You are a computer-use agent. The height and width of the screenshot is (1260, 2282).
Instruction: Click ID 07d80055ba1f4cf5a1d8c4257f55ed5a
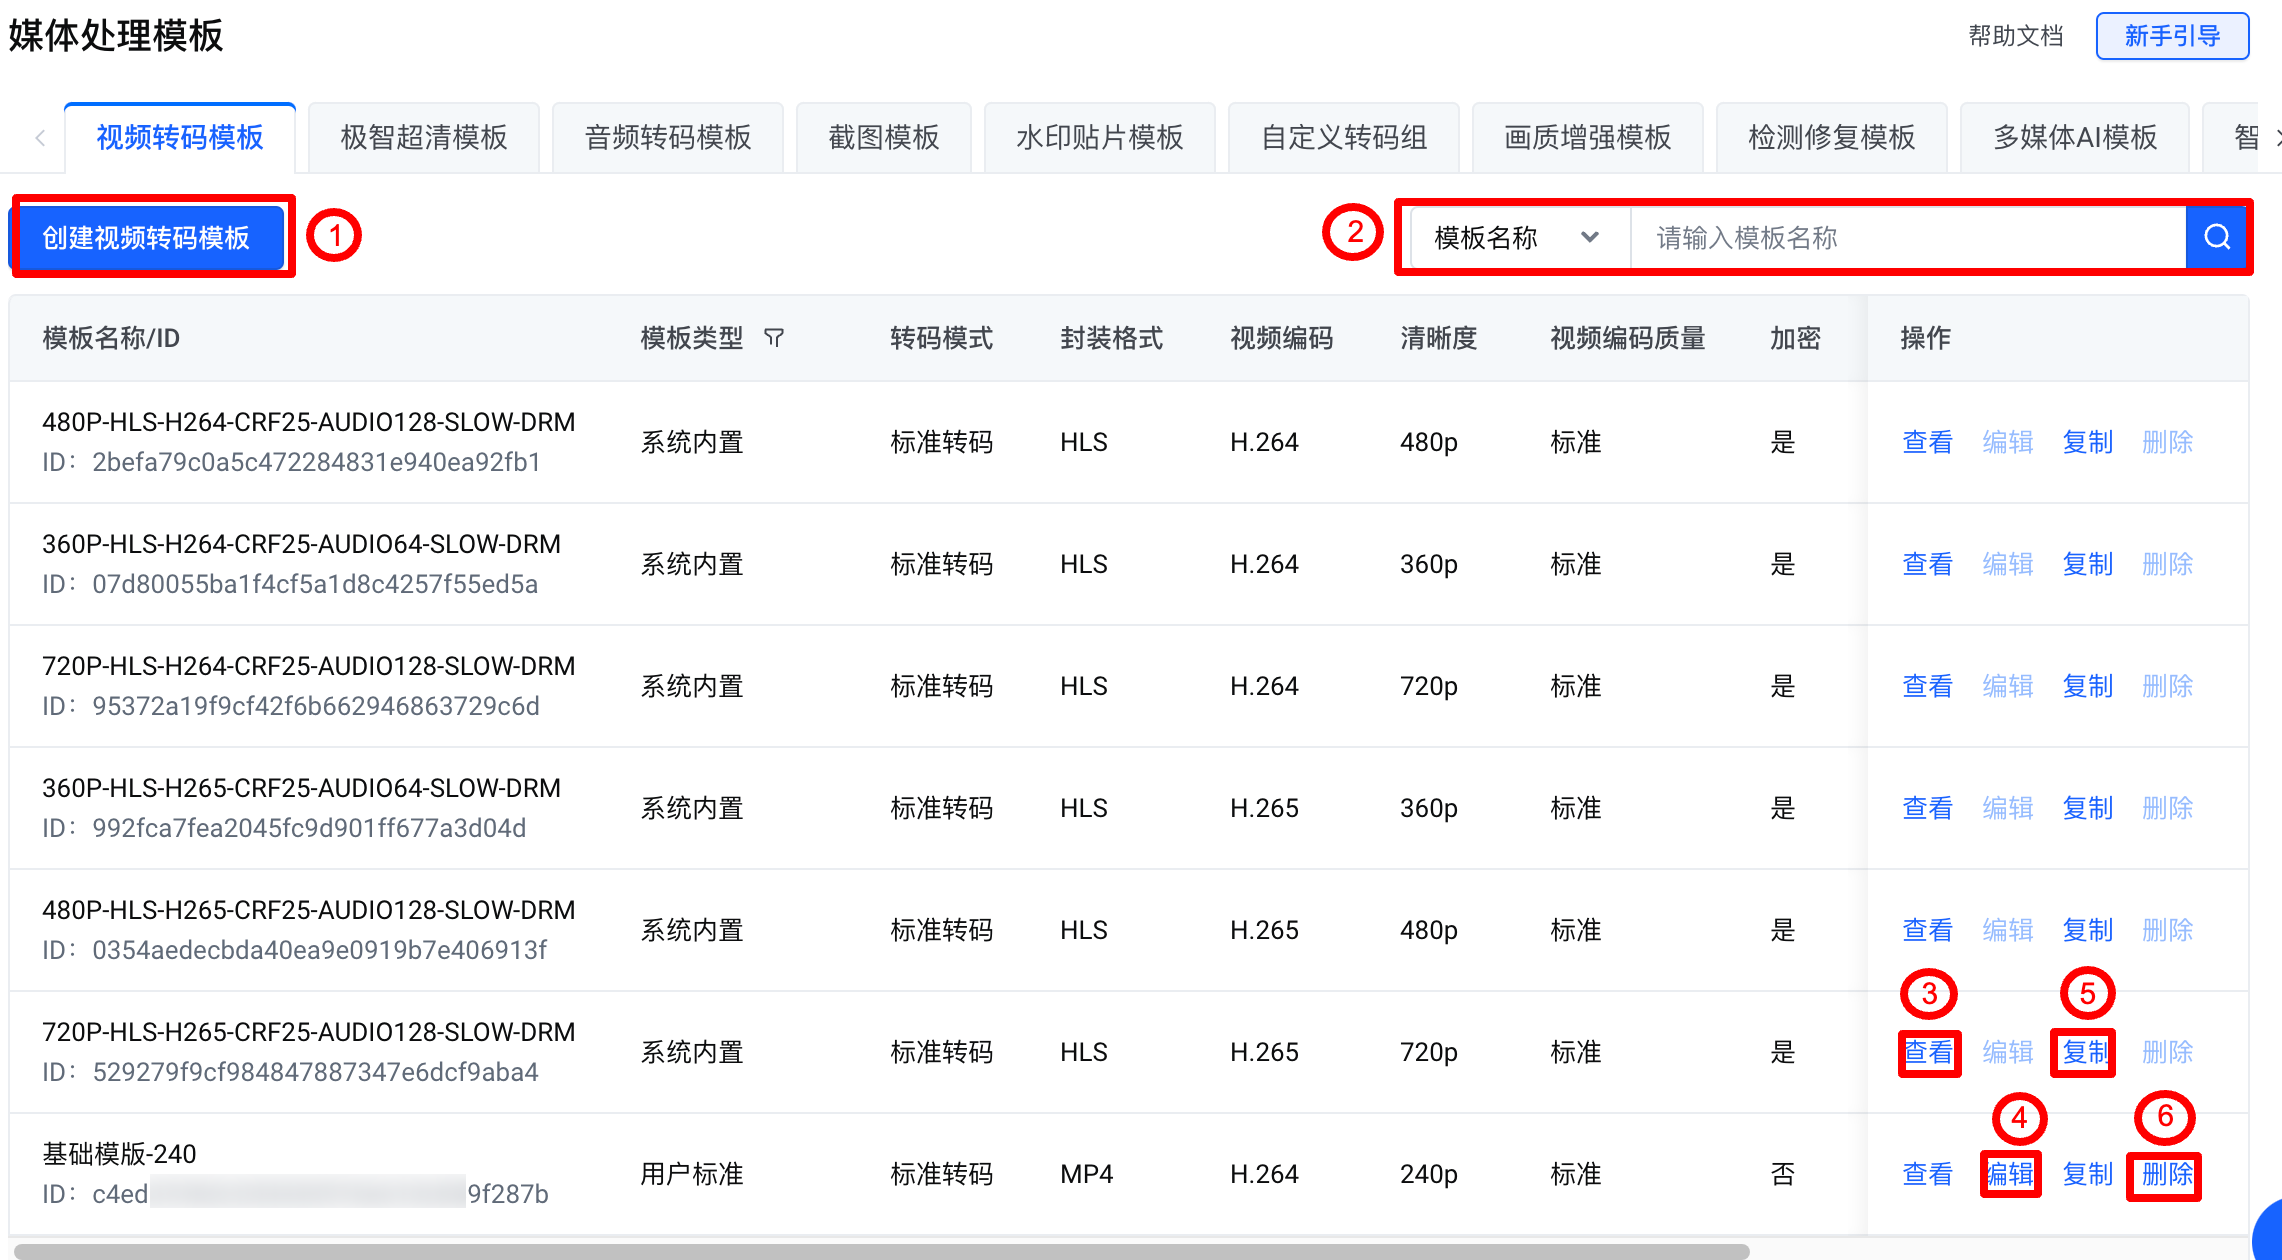(315, 584)
